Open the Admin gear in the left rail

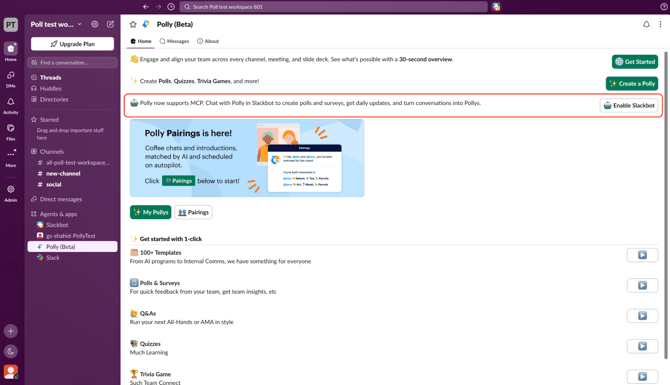(11, 192)
